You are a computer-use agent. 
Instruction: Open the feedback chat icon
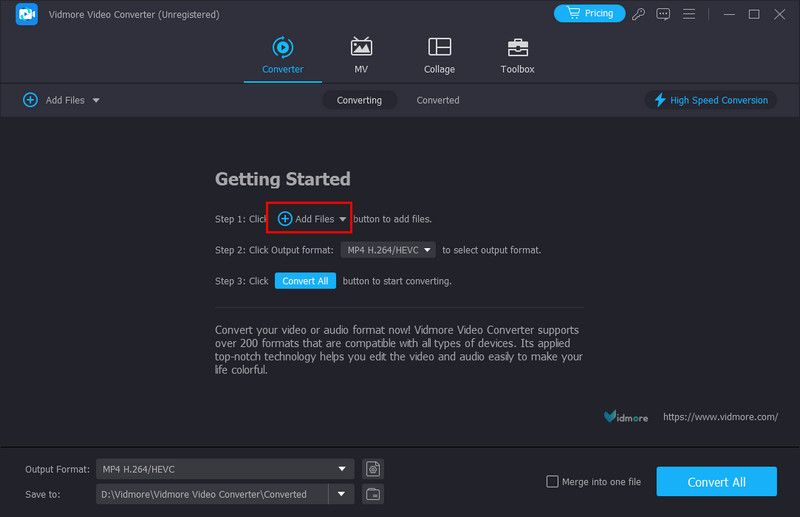click(663, 14)
